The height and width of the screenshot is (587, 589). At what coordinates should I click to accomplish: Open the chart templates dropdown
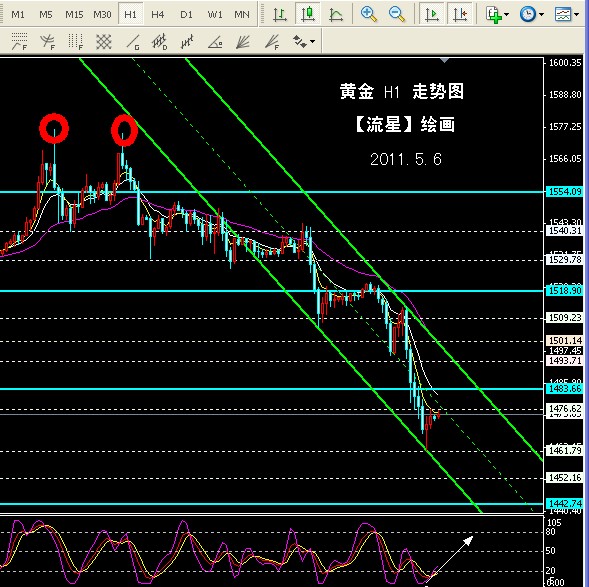click(566, 14)
